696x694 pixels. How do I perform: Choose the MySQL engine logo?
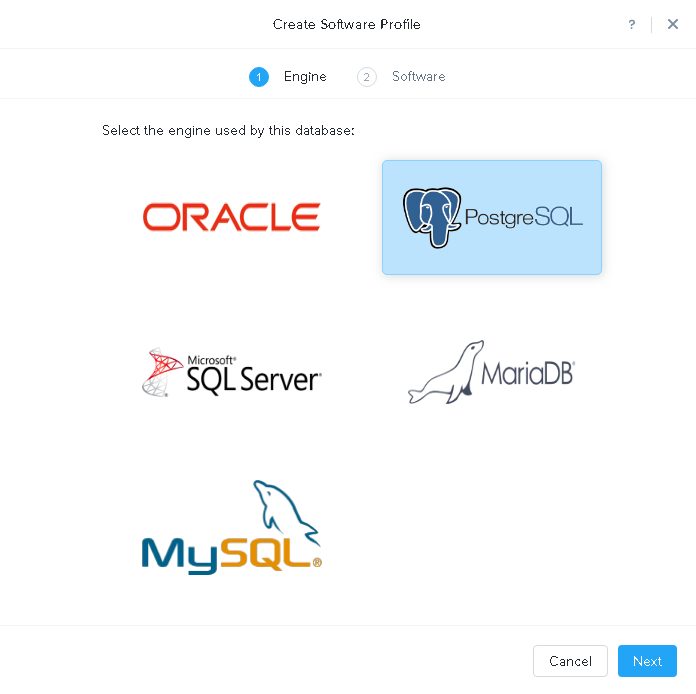click(x=231, y=527)
